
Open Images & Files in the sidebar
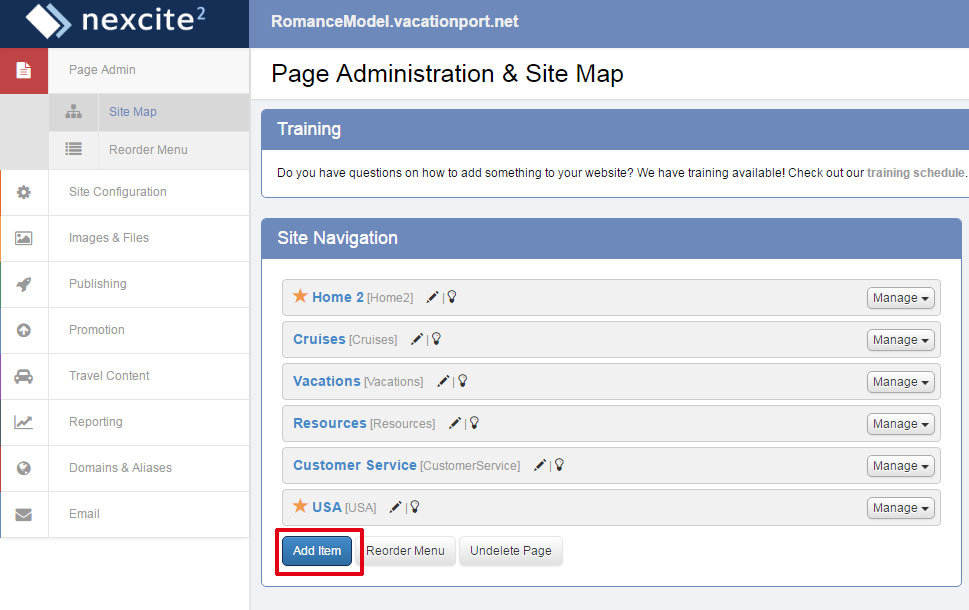(x=125, y=238)
